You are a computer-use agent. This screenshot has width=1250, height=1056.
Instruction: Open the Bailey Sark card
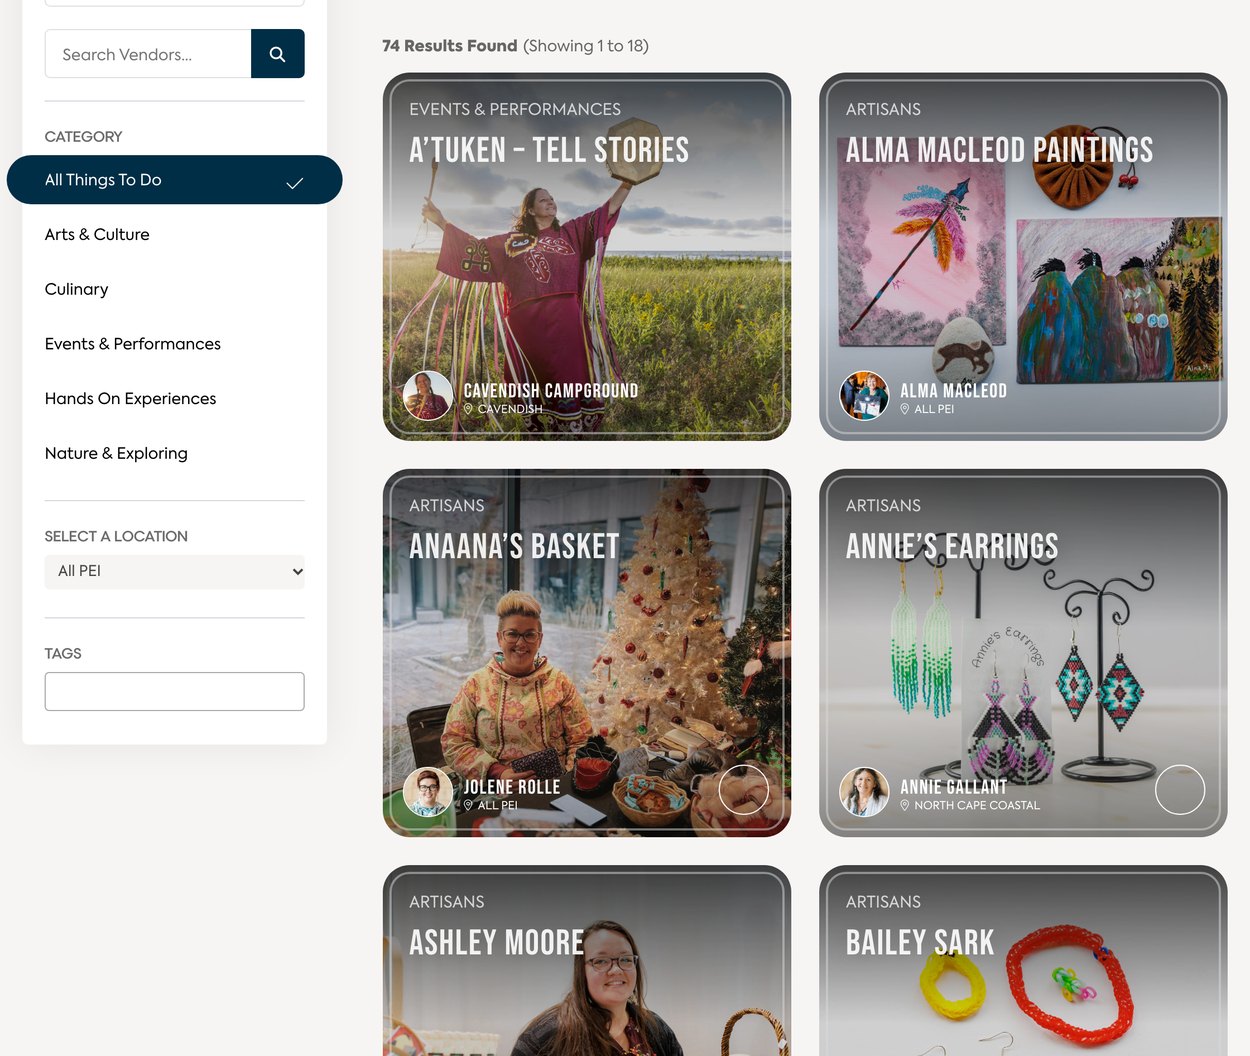point(1023,960)
